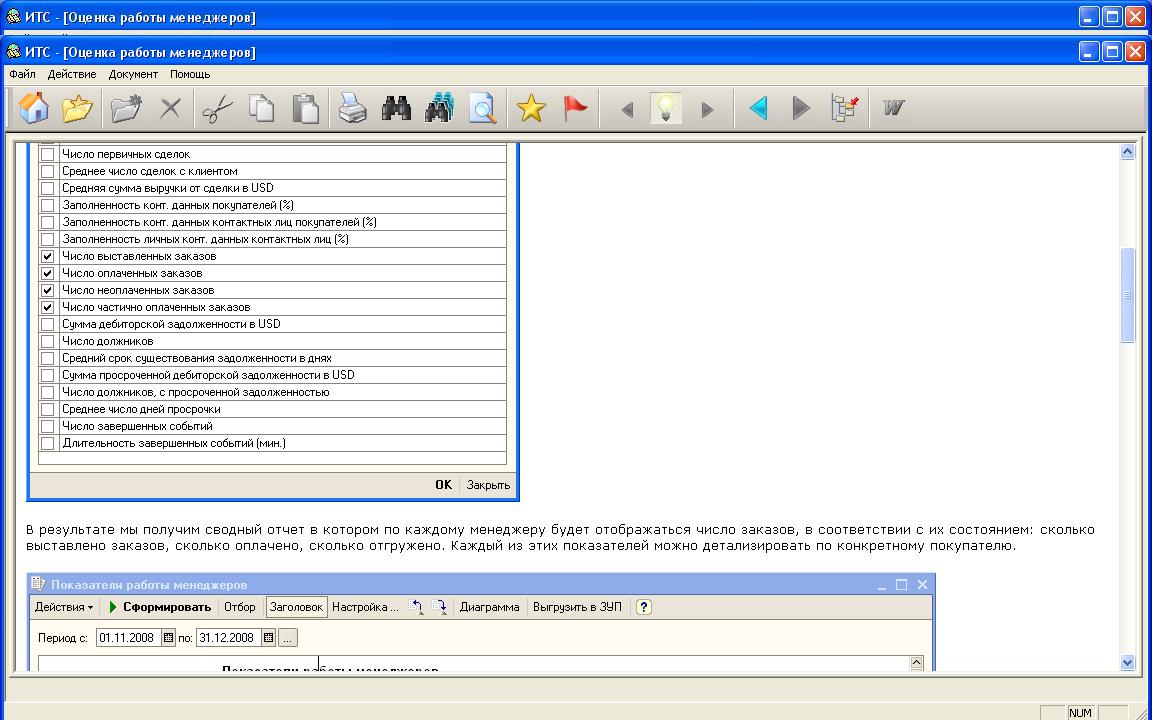Click the "Сформировать" button
This screenshot has height=720, width=1152.
coord(160,607)
